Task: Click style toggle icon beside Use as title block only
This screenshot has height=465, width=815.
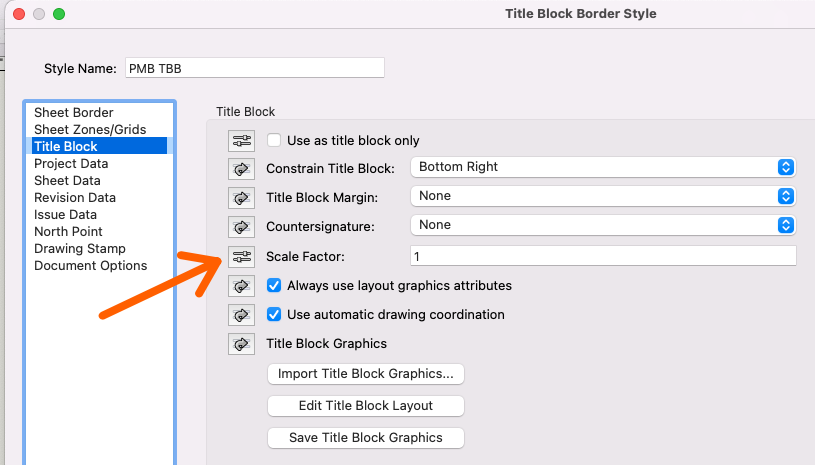Action: pyautogui.click(x=241, y=141)
